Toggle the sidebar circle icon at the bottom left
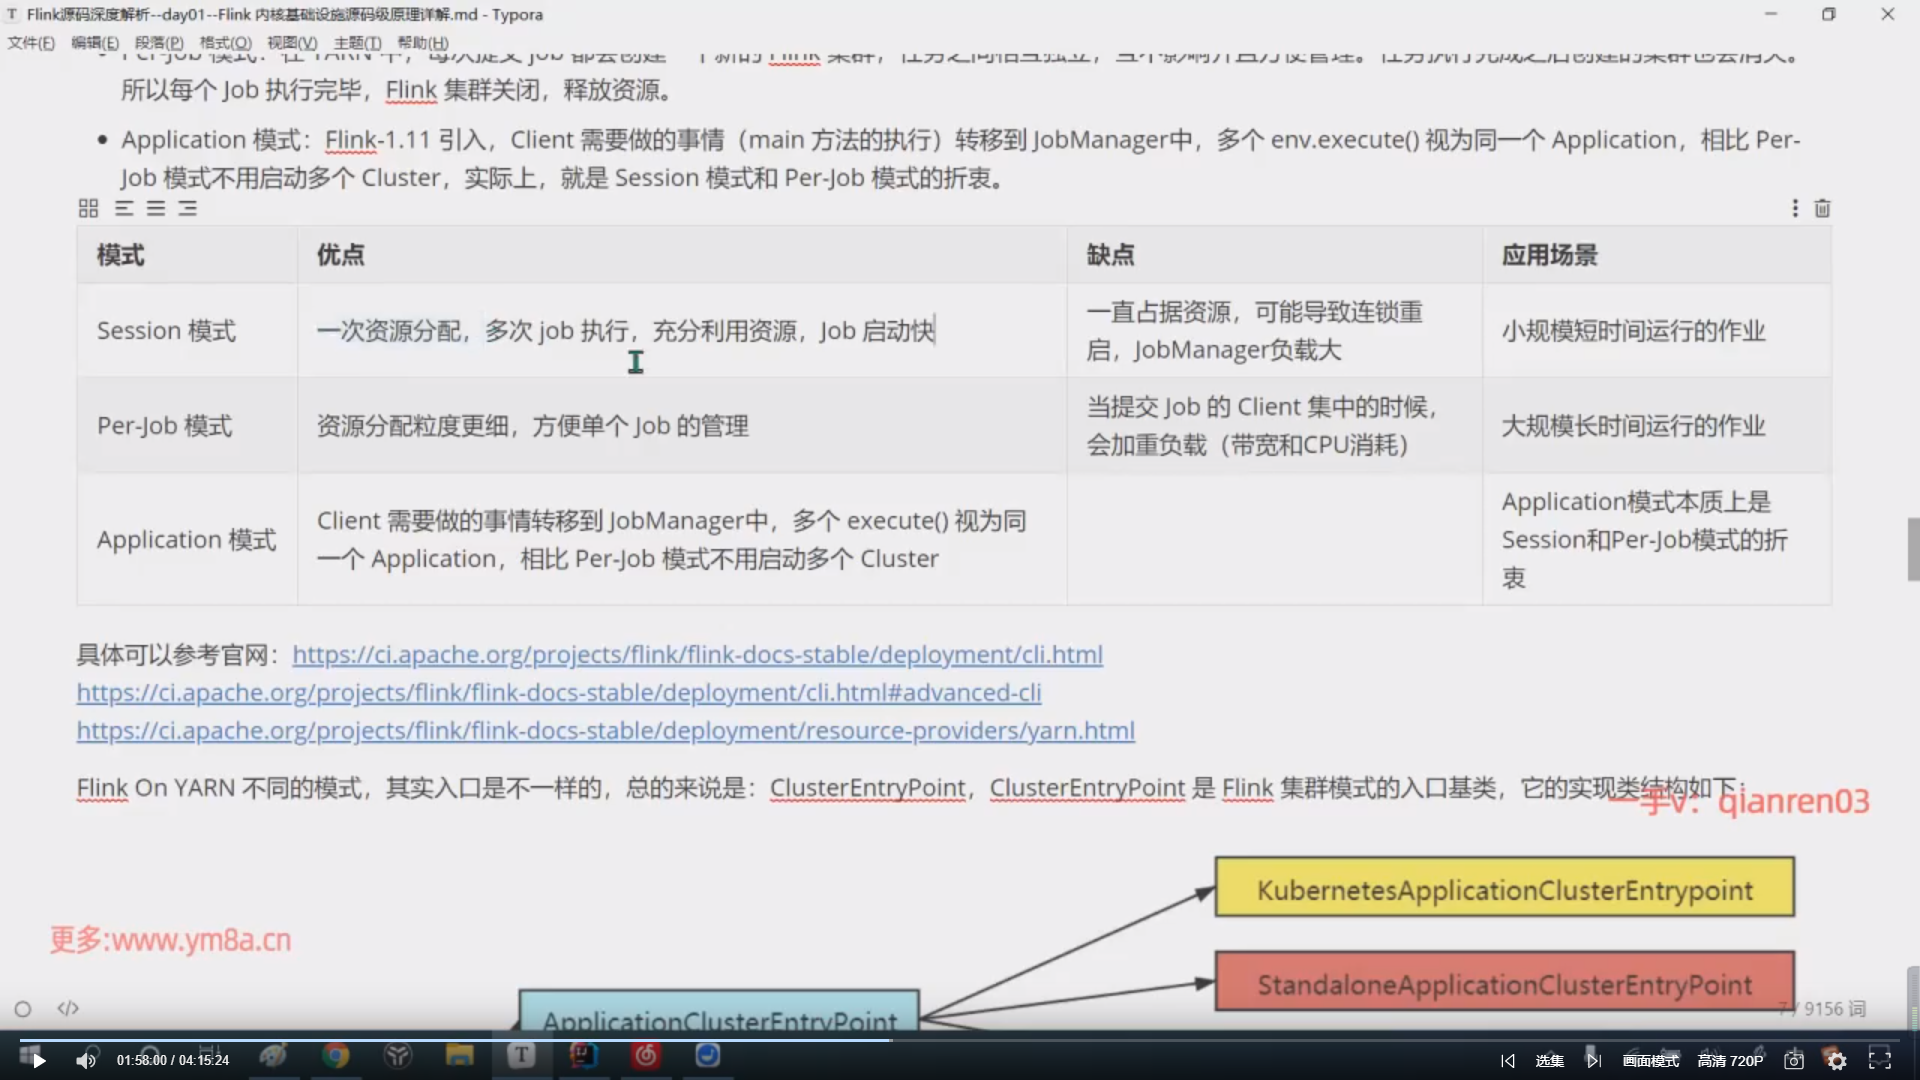This screenshot has height=1080, width=1920. [23, 1009]
